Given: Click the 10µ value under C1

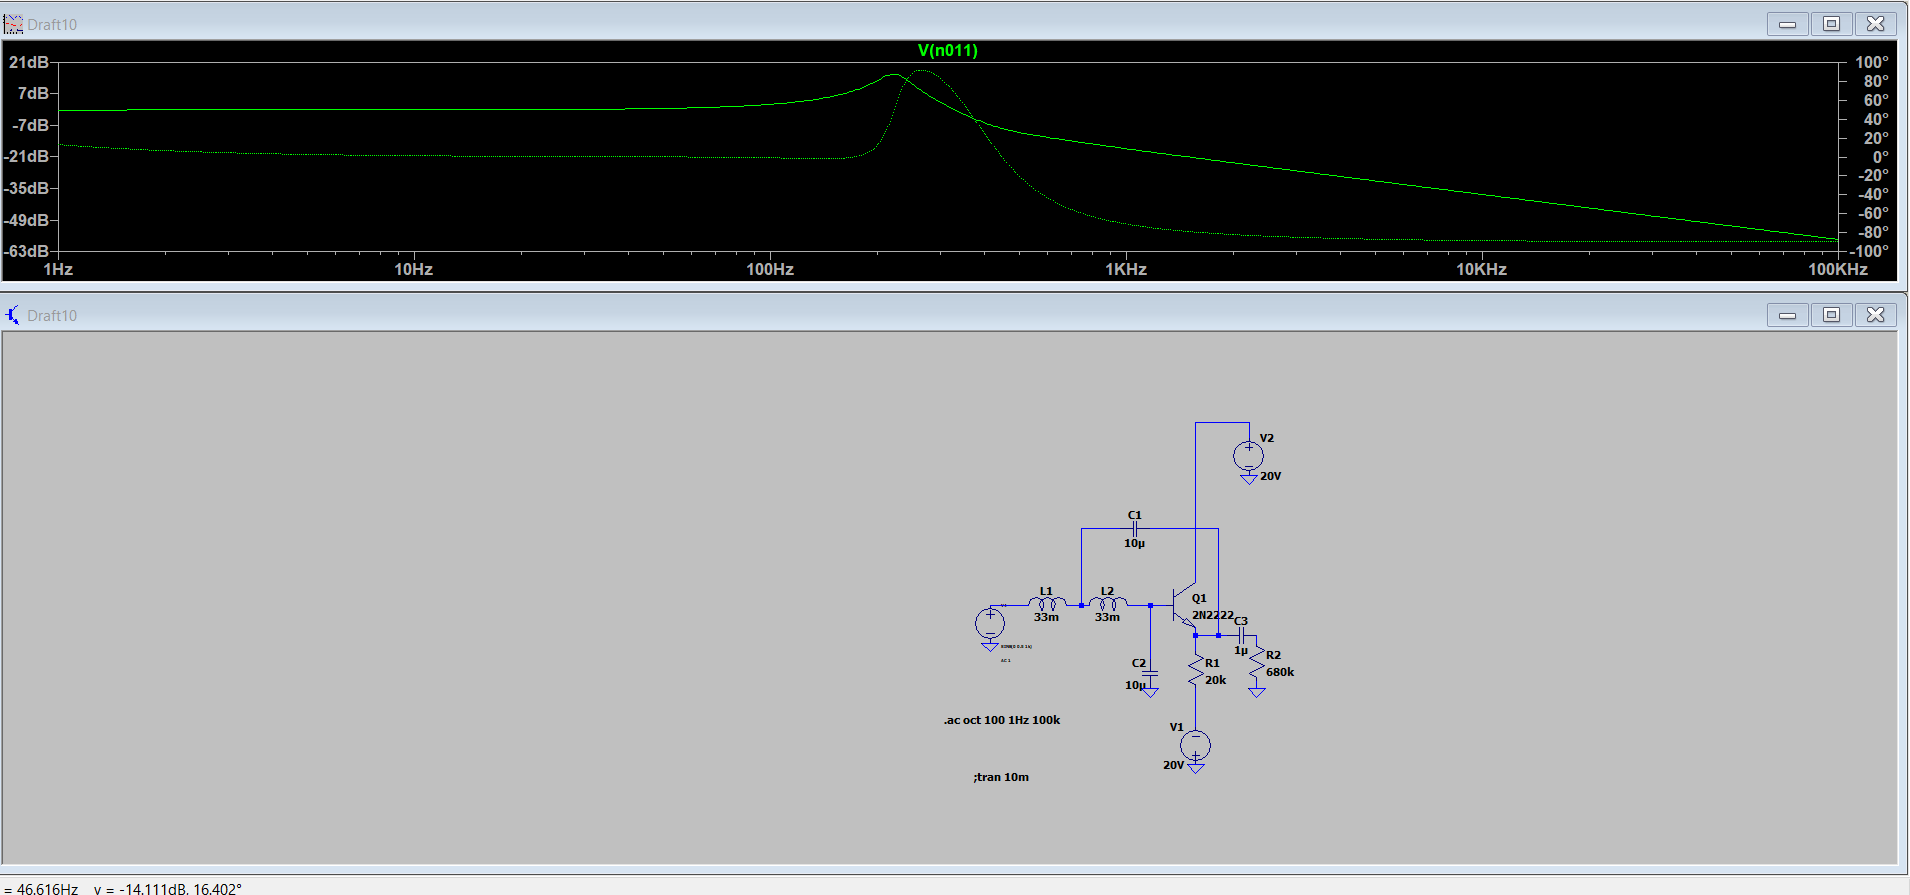Looking at the screenshot, I should point(1134,543).
